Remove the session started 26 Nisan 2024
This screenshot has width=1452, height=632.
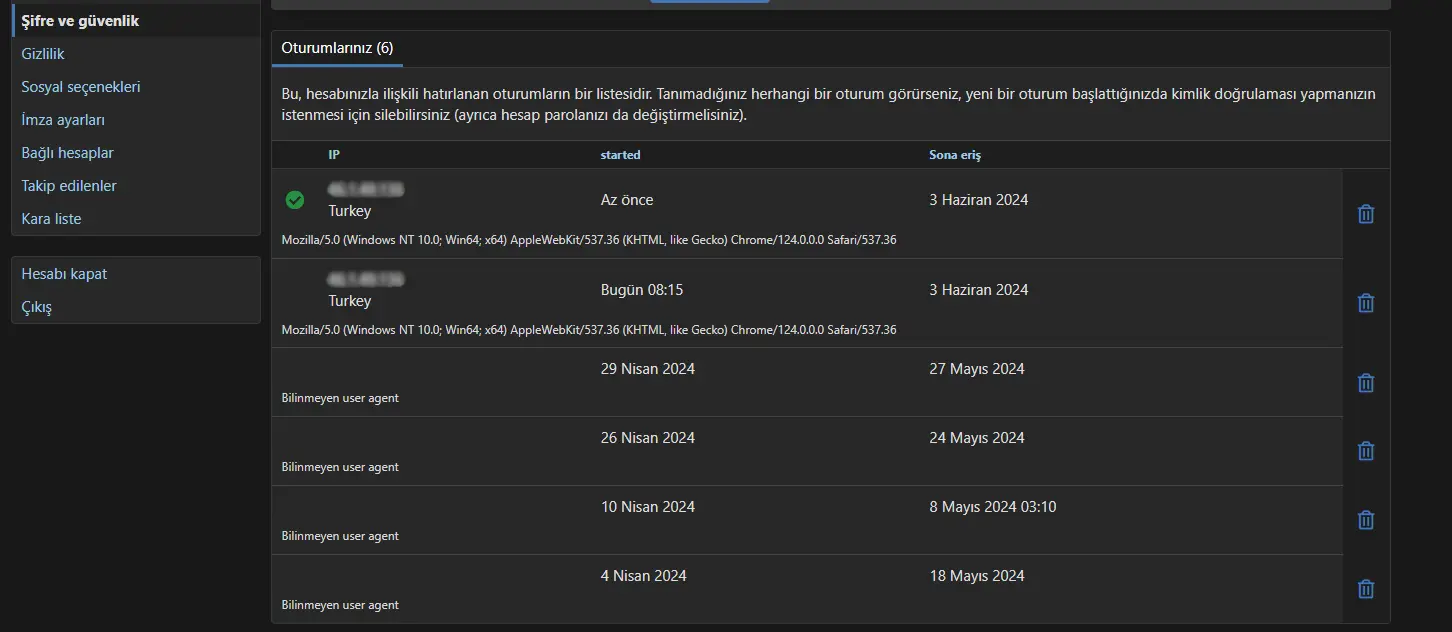1366,451
